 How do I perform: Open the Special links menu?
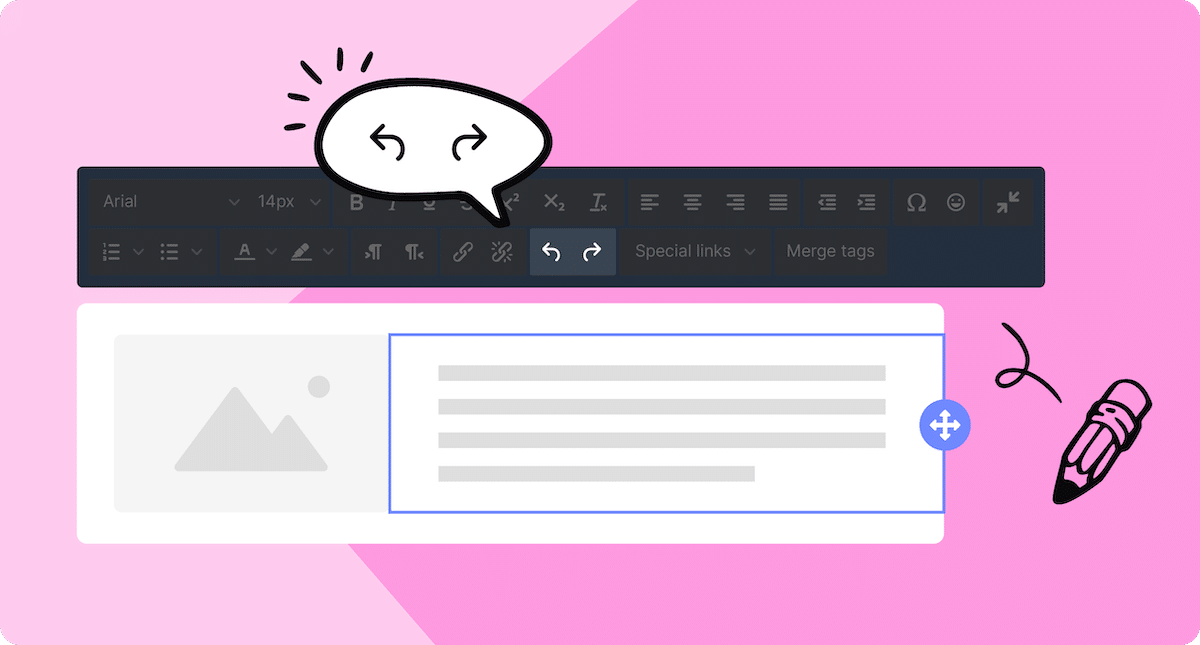[x=695, y=252]
